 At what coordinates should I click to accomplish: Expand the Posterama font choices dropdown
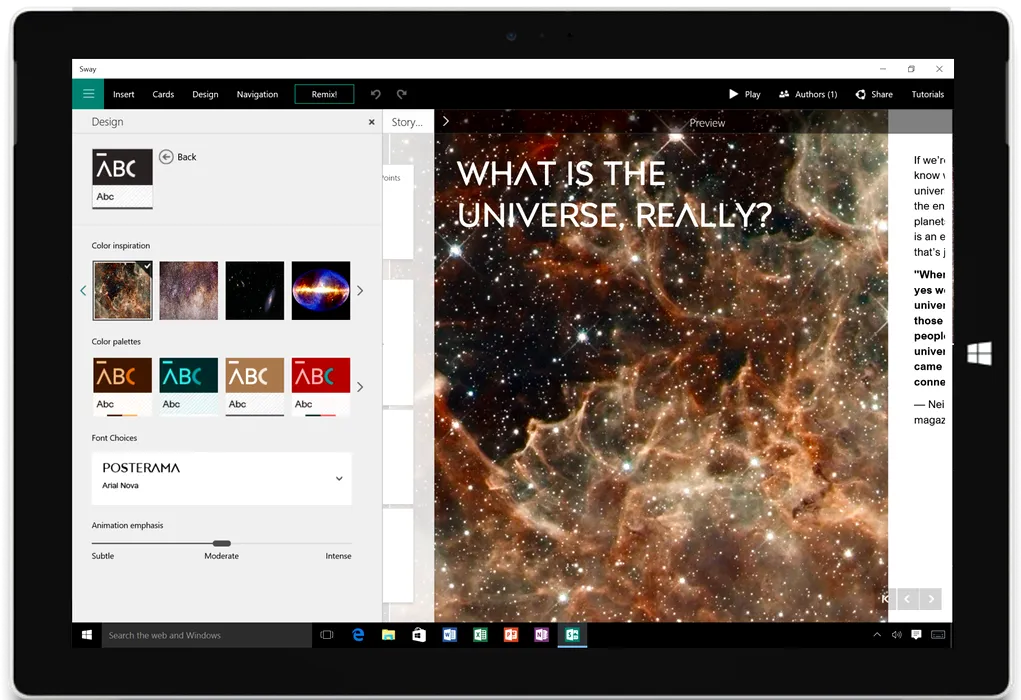pos(339,478)
